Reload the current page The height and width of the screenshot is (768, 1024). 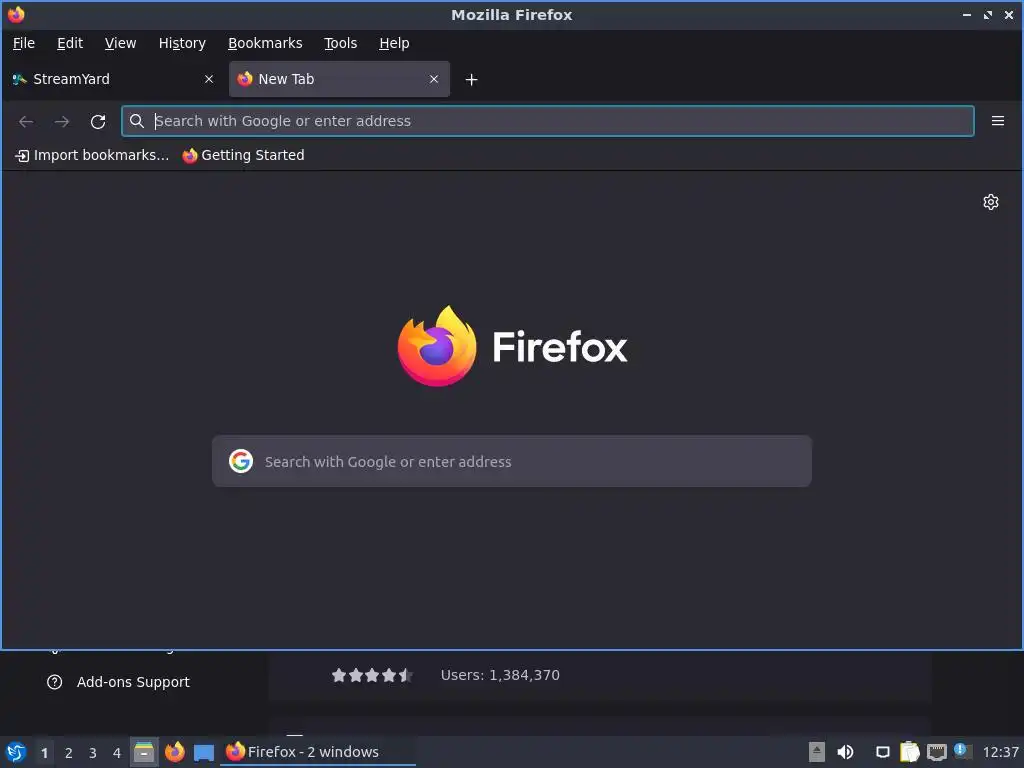point(98,121)
